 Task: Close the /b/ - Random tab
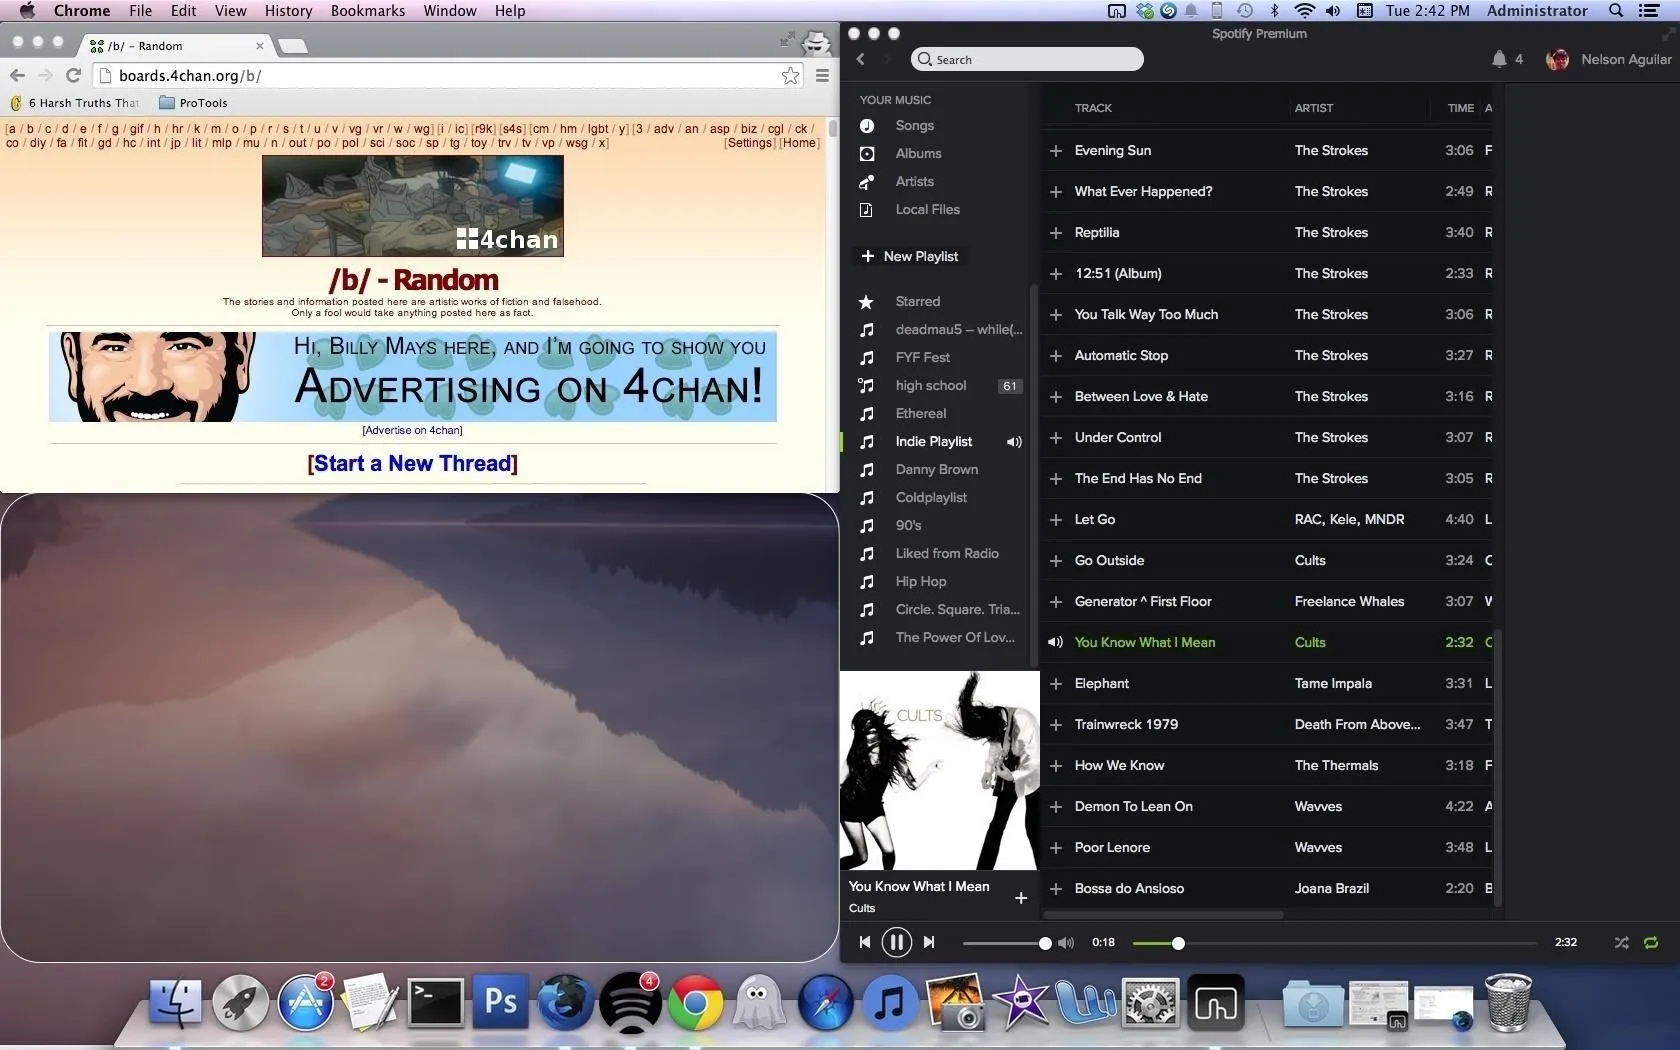[x=260, y=46]
